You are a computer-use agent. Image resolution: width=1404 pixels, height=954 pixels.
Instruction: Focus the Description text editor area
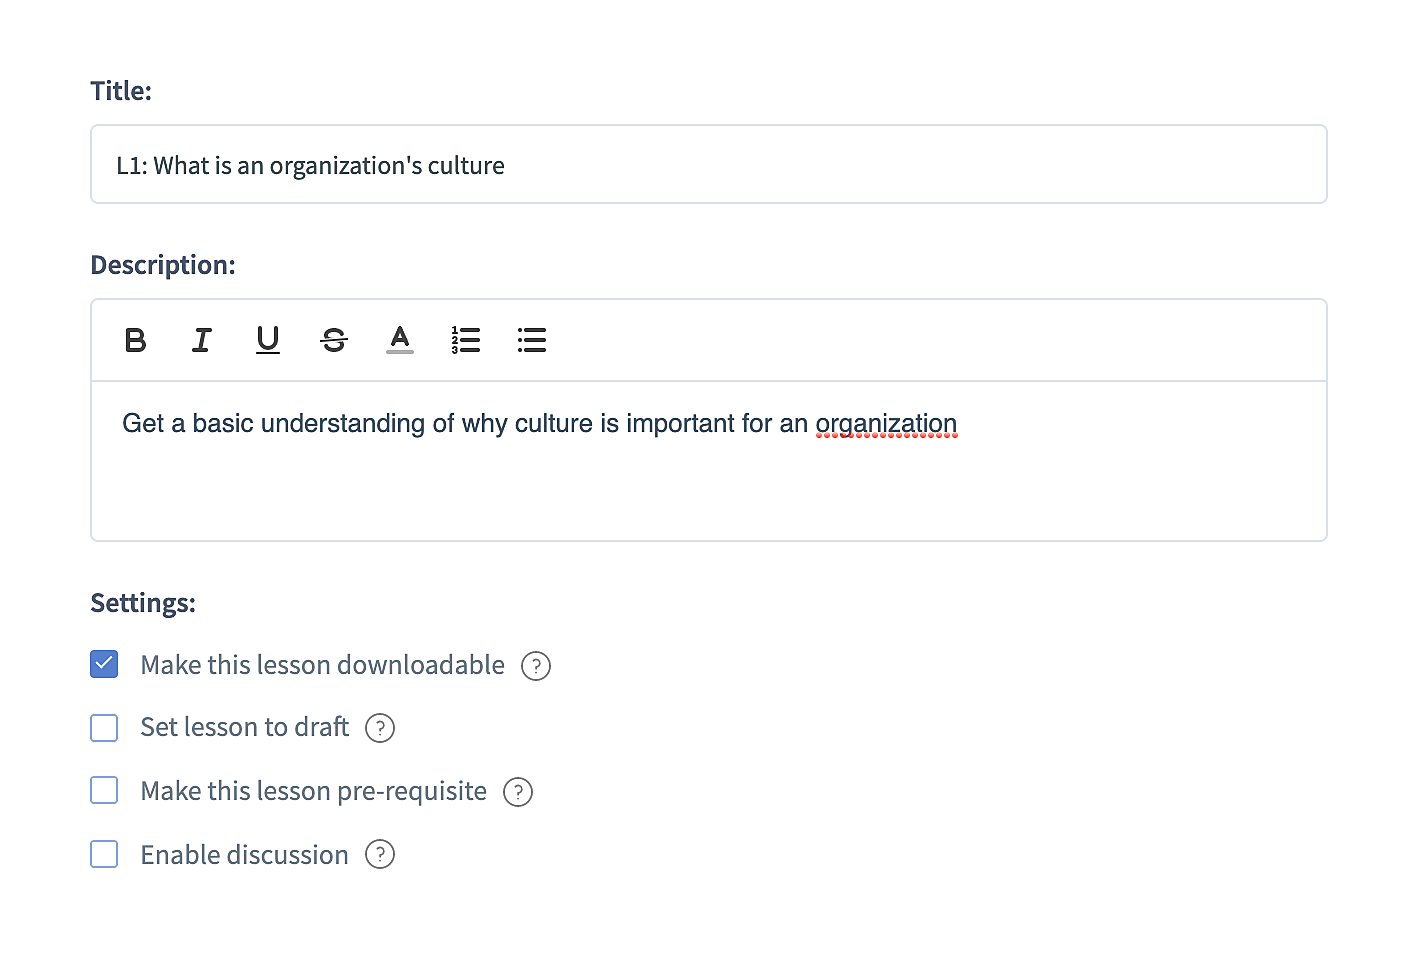(708, 480)
